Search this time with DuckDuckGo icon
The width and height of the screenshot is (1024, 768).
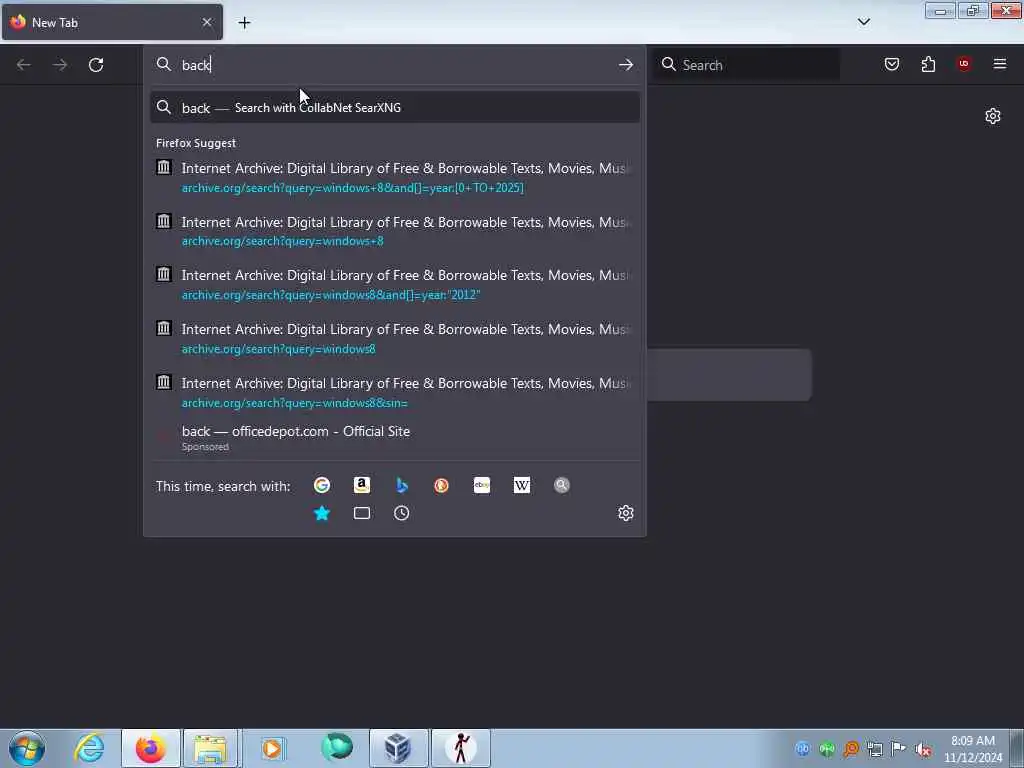[x=441, y=485]
